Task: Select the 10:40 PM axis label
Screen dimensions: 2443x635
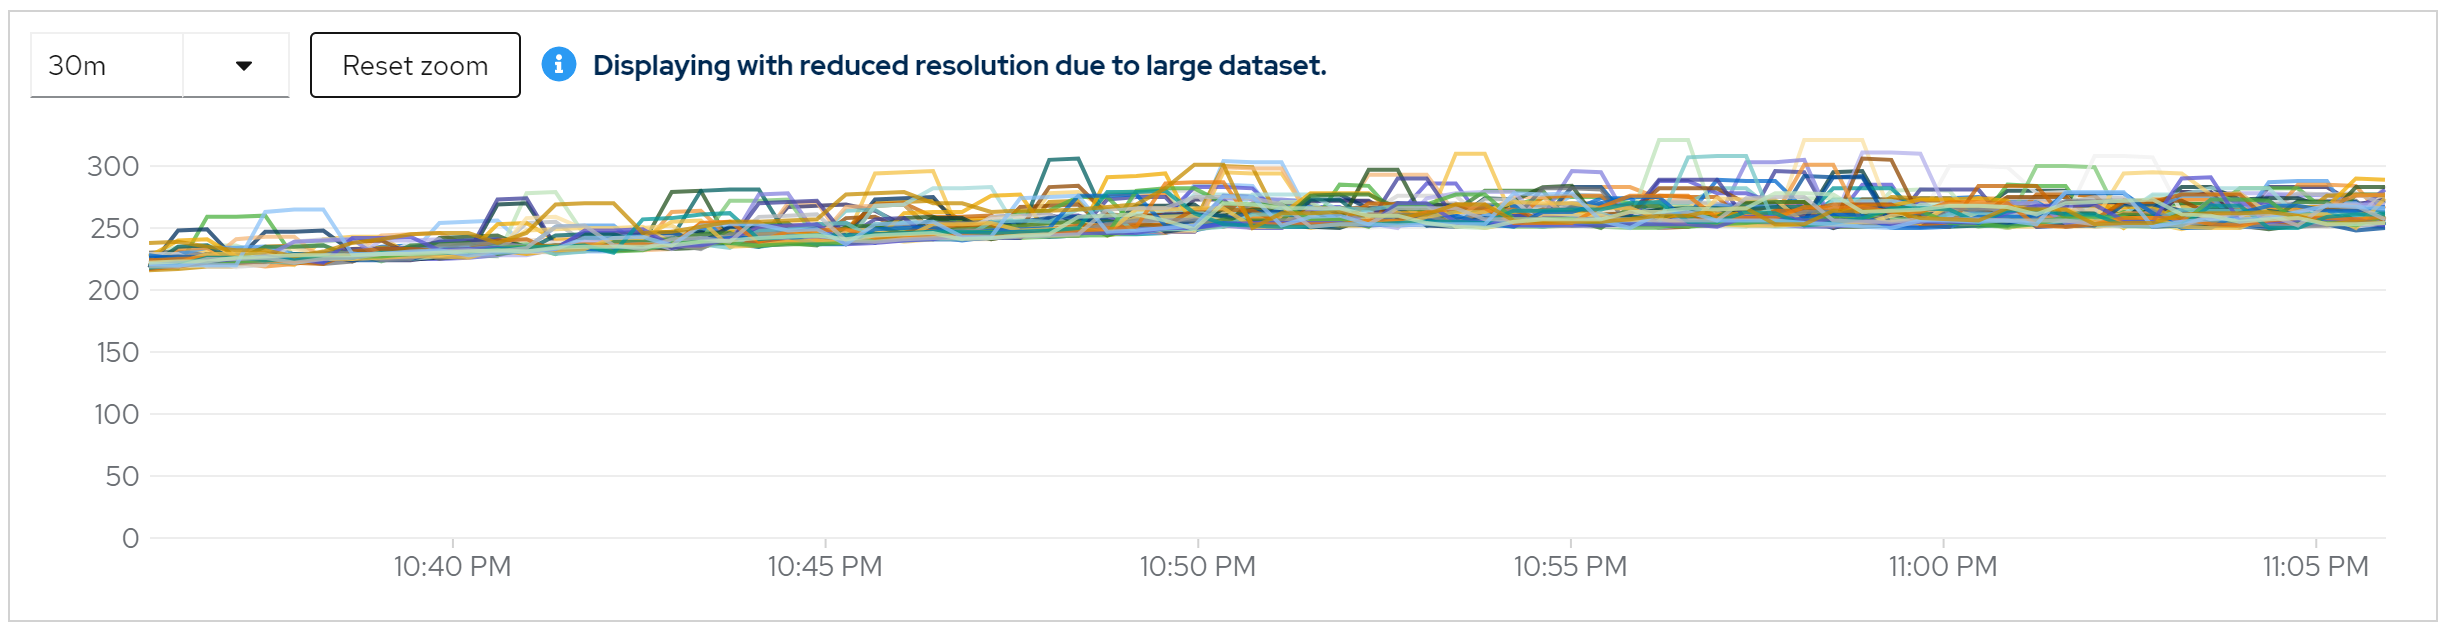Action: 452,566
